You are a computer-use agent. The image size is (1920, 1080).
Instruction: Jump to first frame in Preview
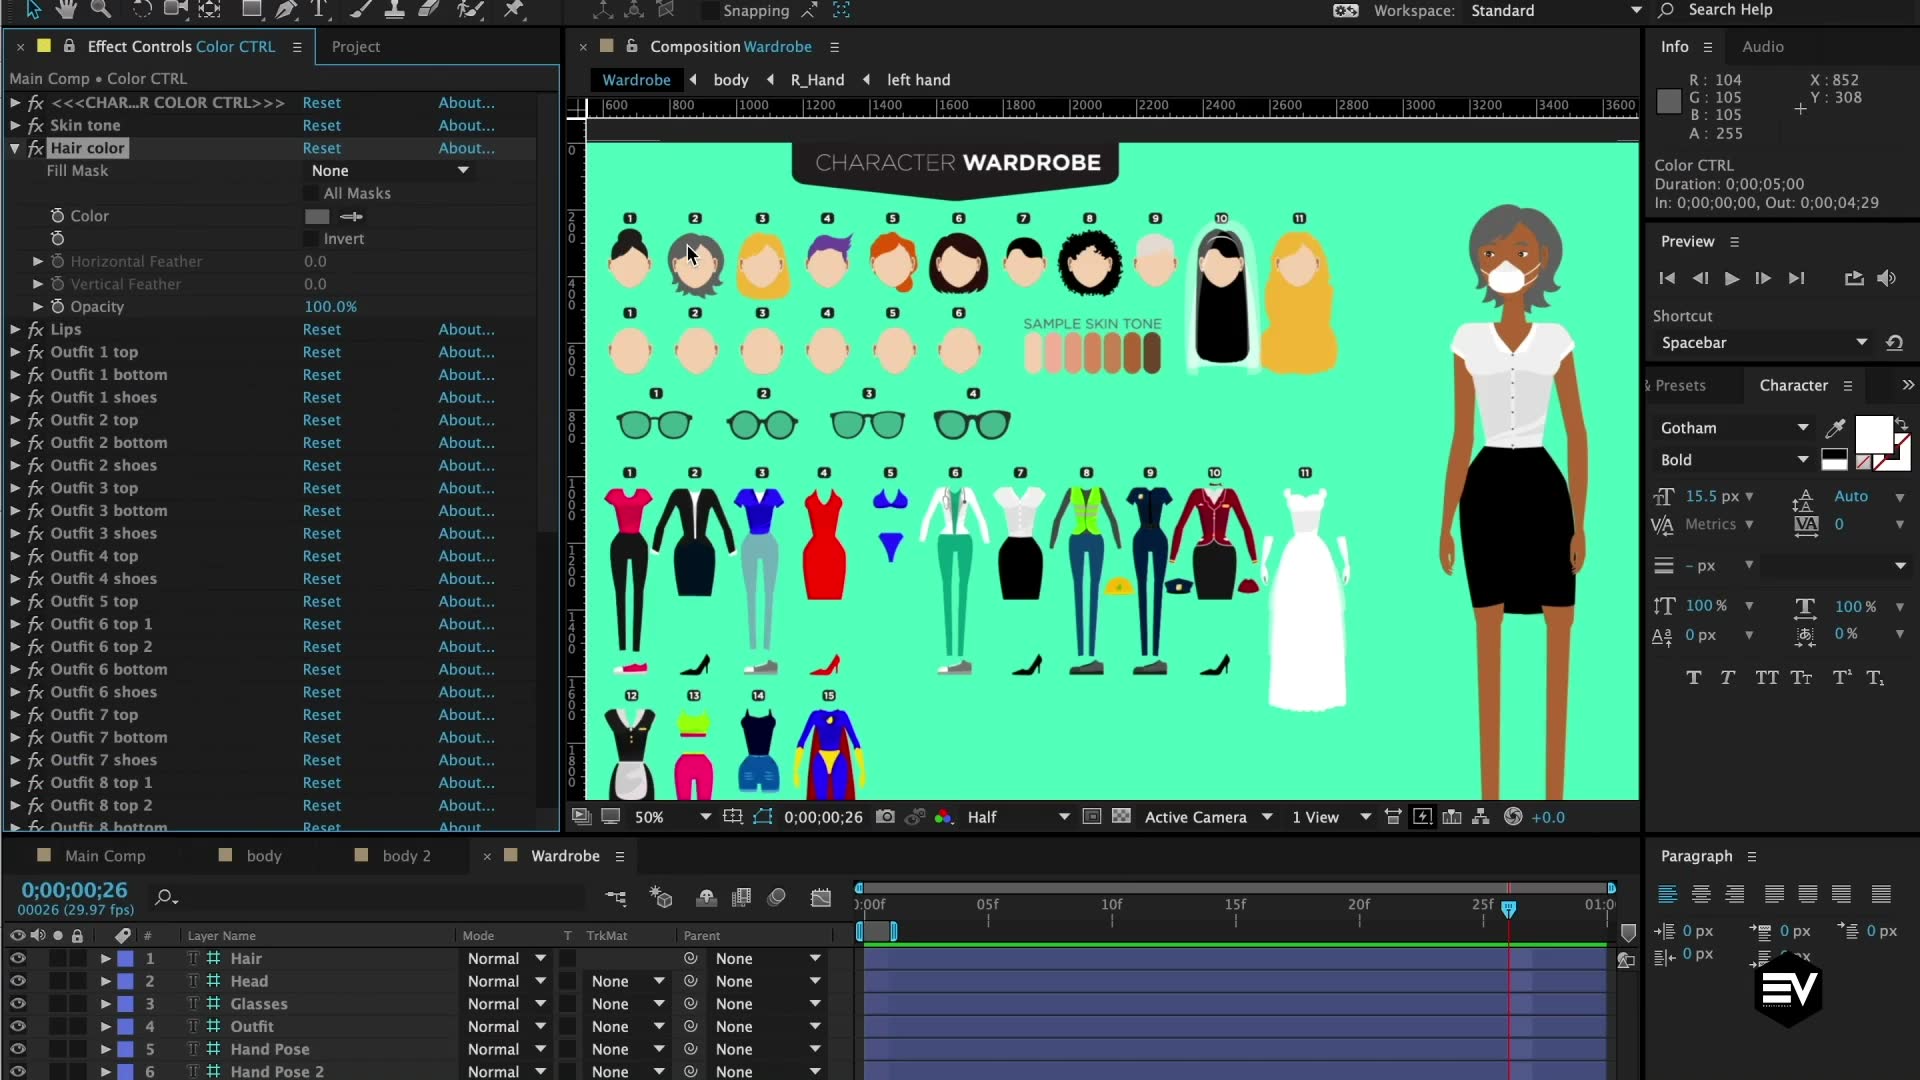point(1666,278)
